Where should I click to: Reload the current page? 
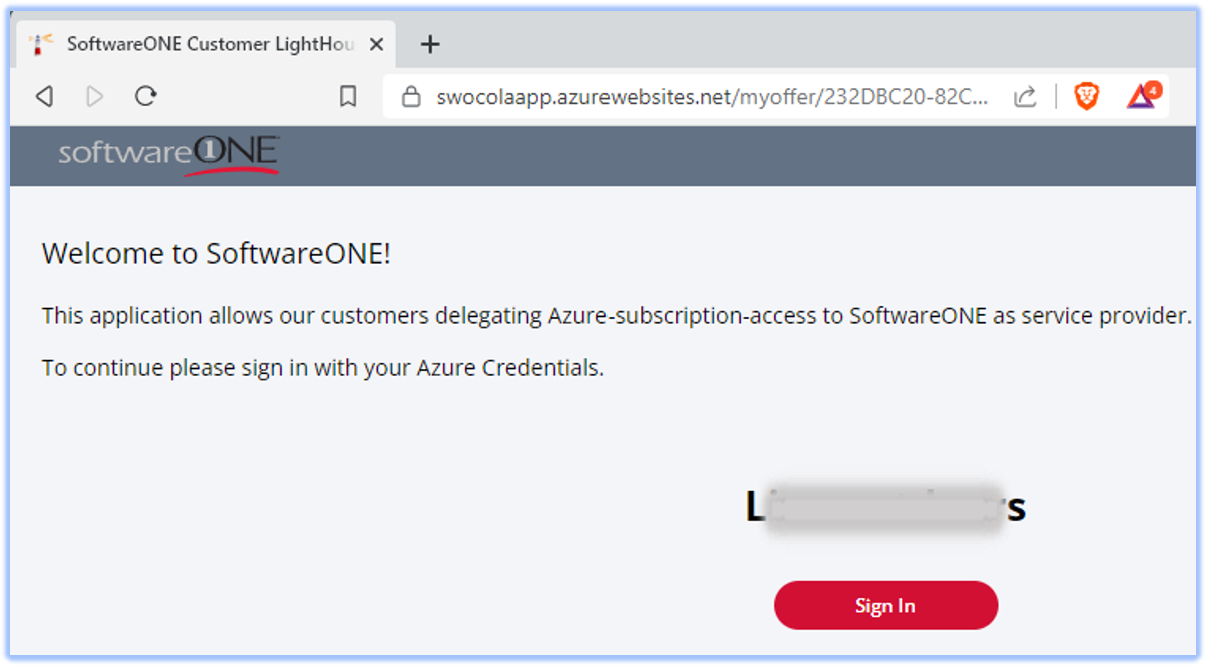pos(146,96)
